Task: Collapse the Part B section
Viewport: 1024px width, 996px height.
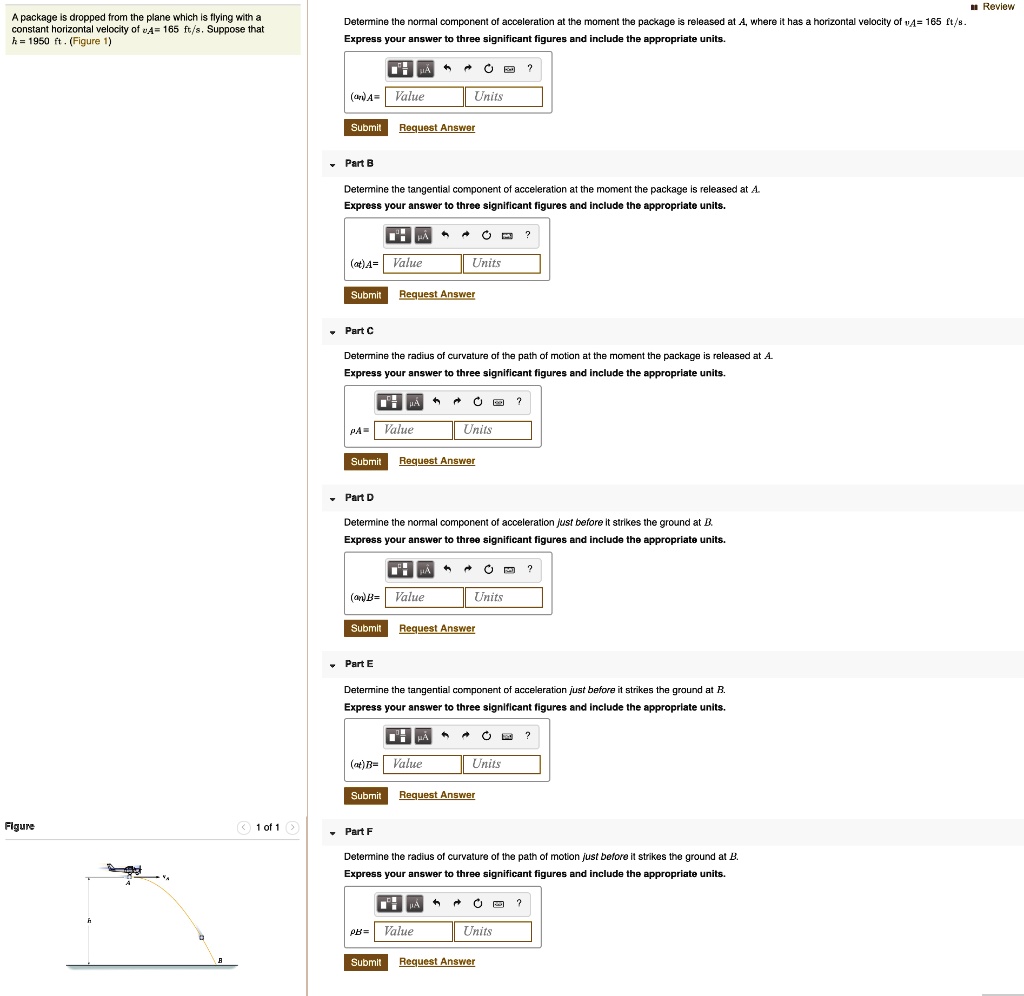Action: pyautogui.click(x=332, y=165)
